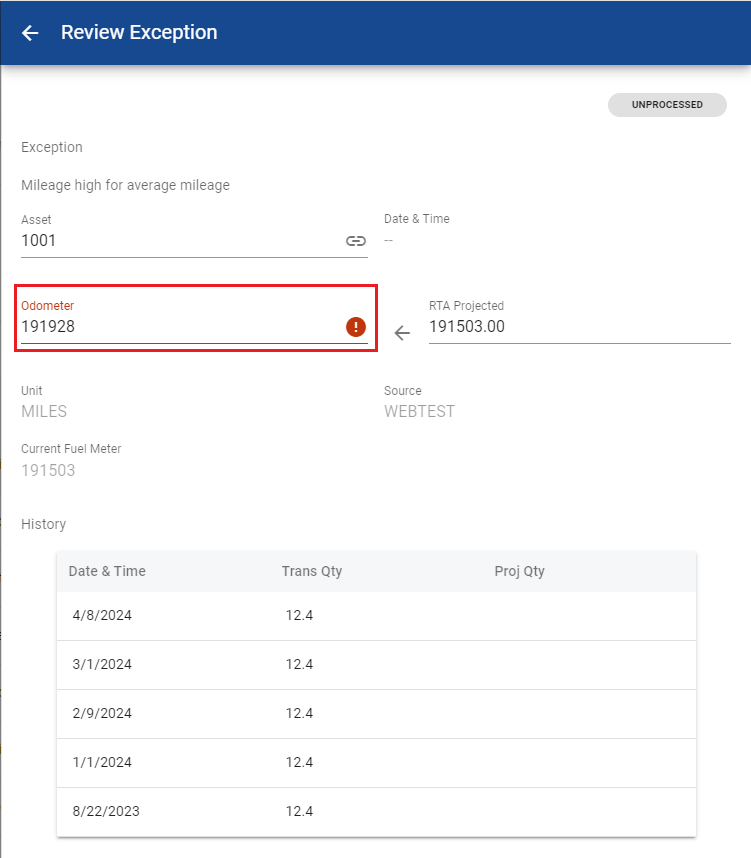Click the Date & Time column header in History
The image size is (751, 858).
click(x=107, y=571)
